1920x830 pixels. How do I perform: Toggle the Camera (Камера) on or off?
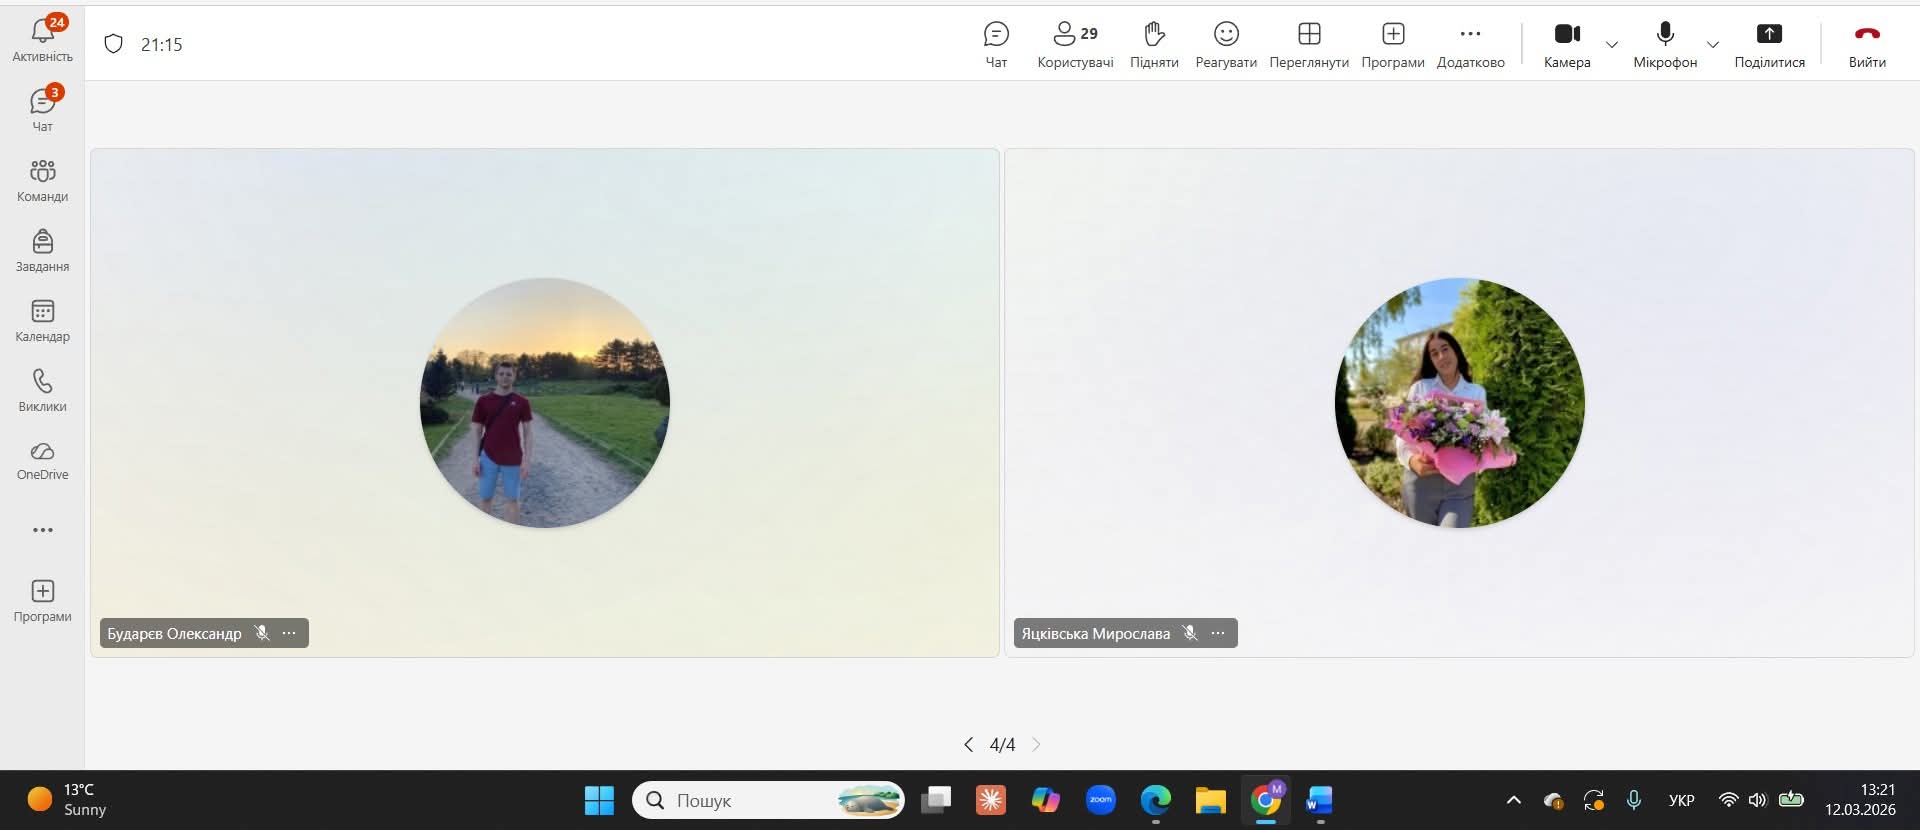[x=1567, y=44]
